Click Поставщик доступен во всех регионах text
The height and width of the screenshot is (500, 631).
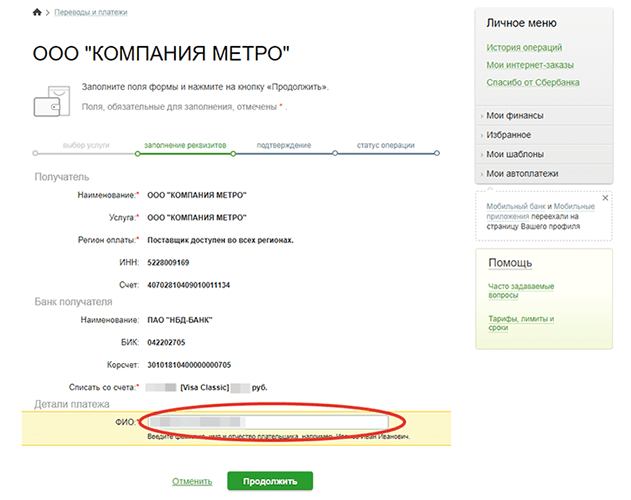pos(220,240)
